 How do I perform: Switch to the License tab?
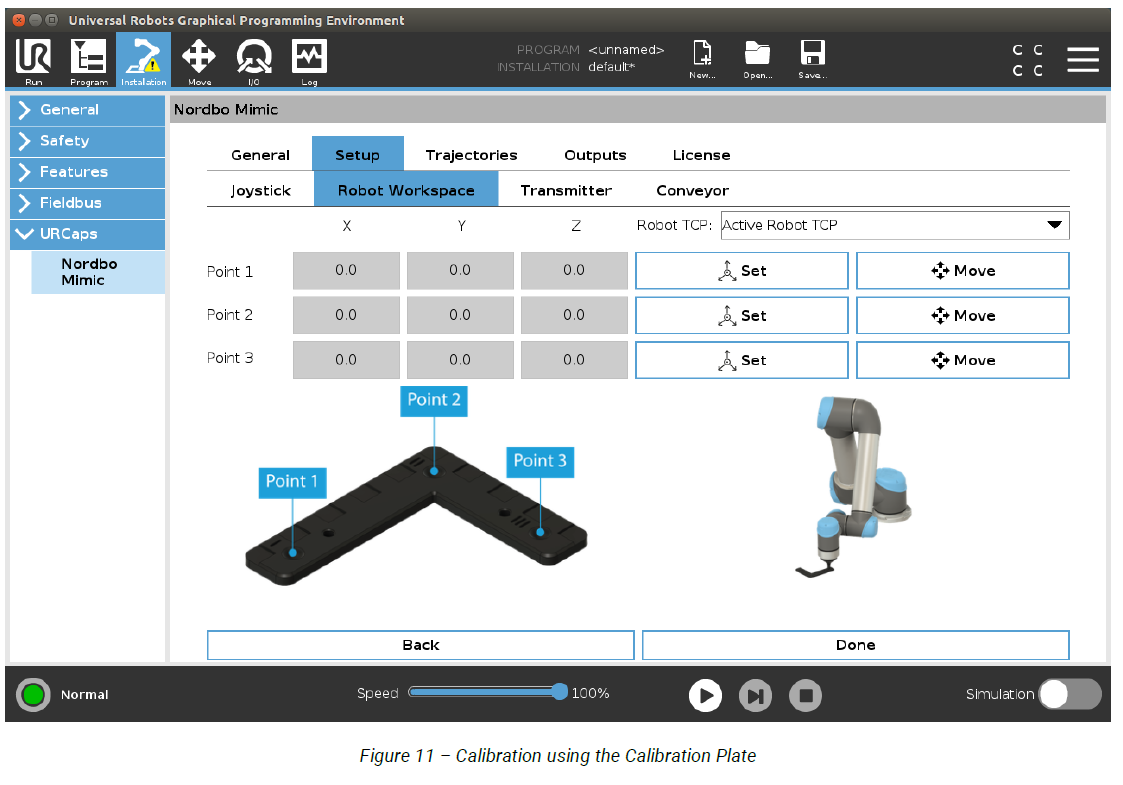coord(701,155)
